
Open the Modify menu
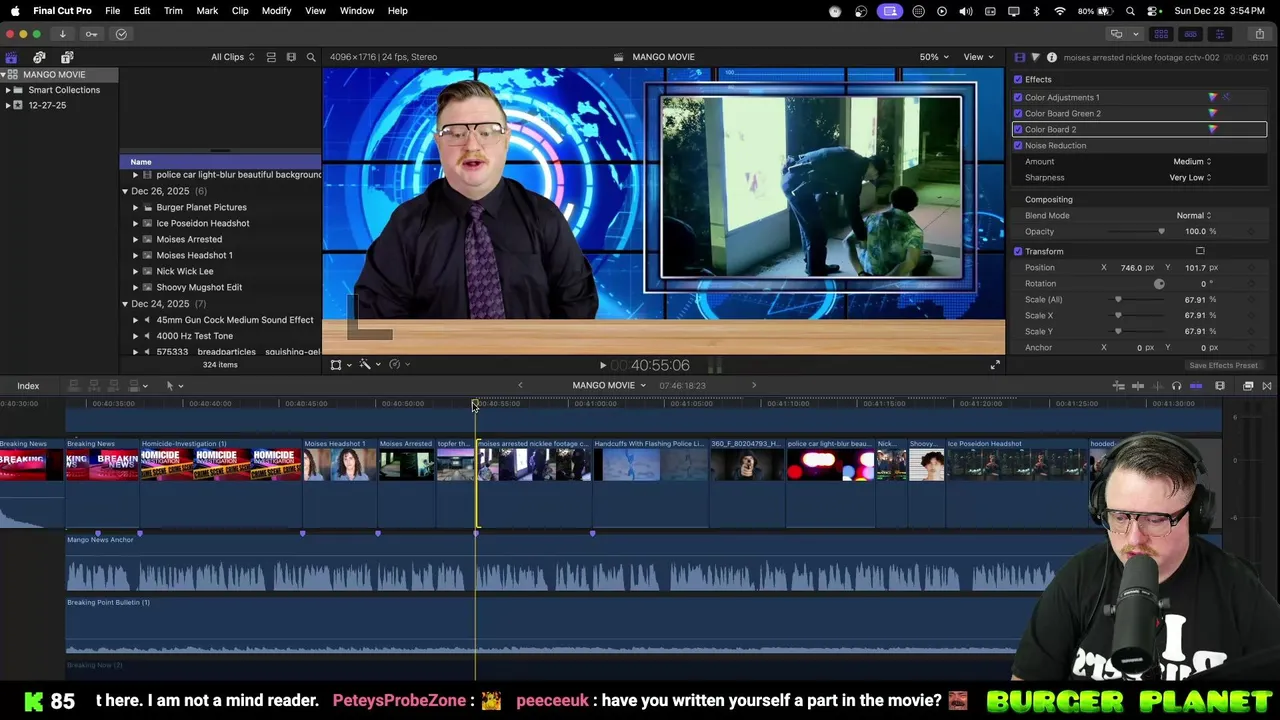(x=276, y=11)
